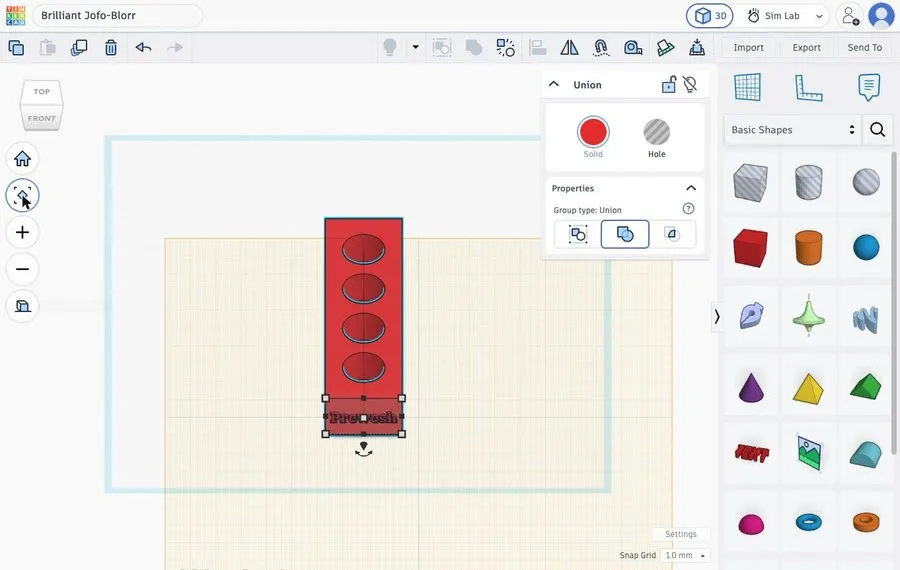Select the FRONT face of view cube

coord(41,118)
